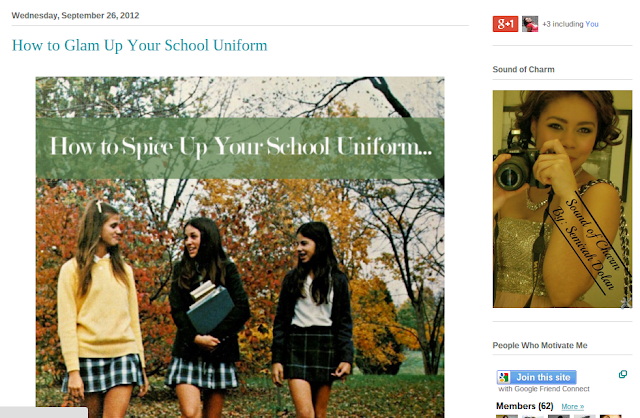Image resolution: width=640 pixels, height=418 pixels.
Task: Click the 'Members (62)' label
Action: (x=525, y=406)
